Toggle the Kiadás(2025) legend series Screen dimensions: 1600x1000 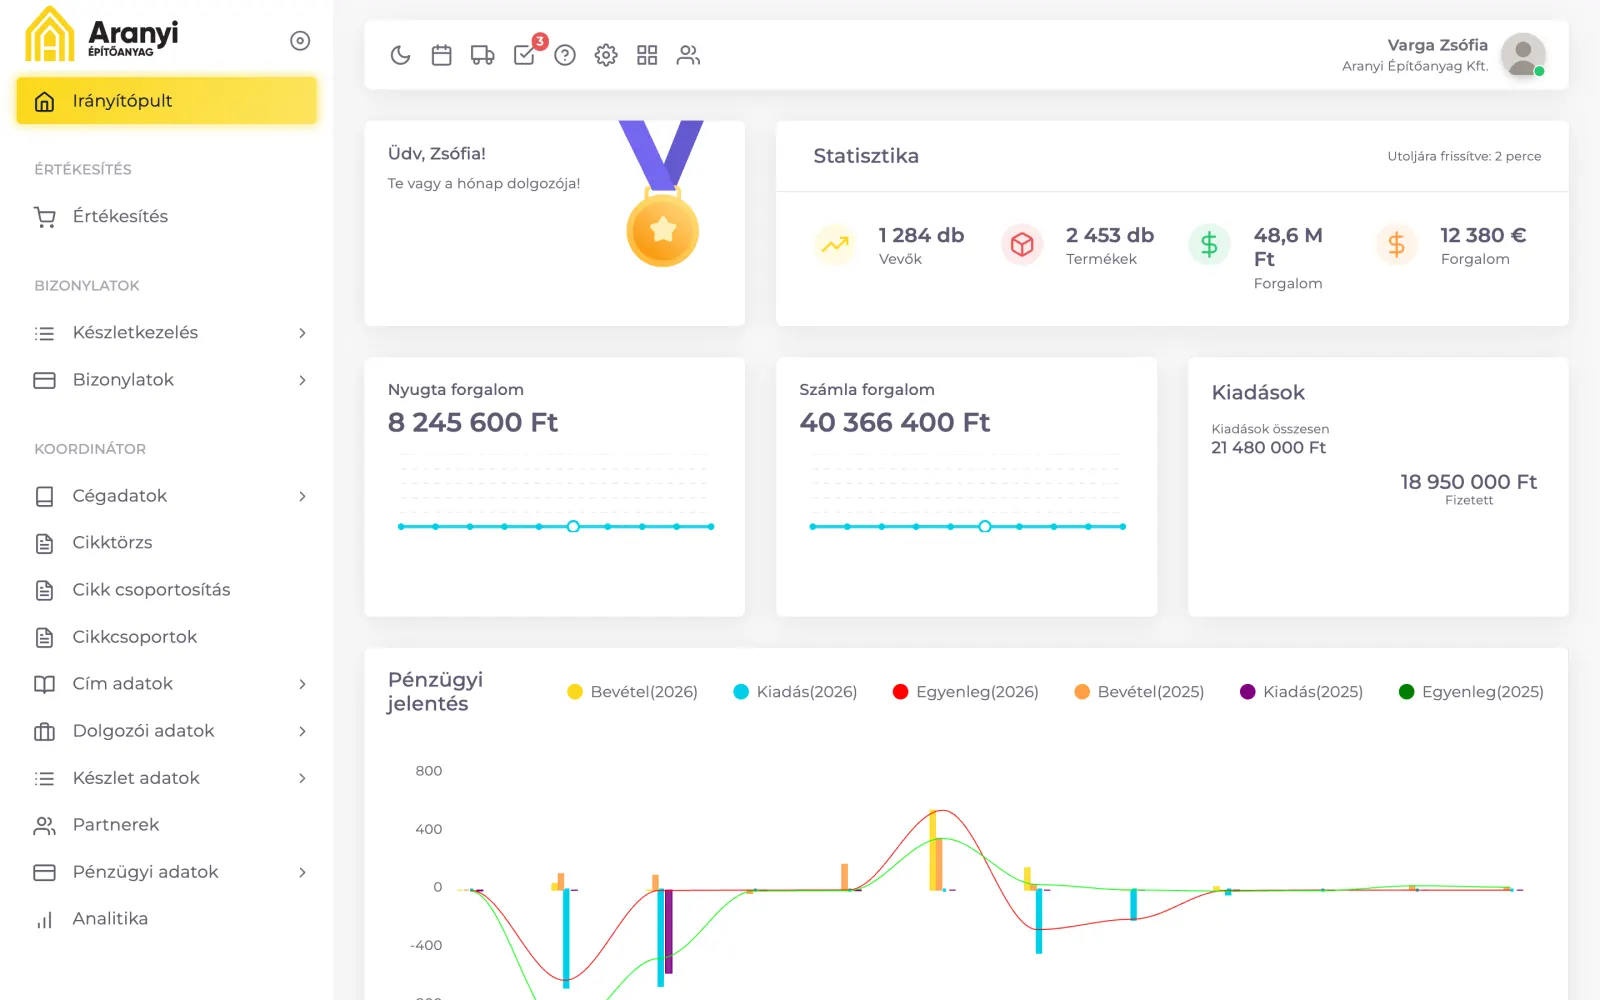tap(1301, 692)
